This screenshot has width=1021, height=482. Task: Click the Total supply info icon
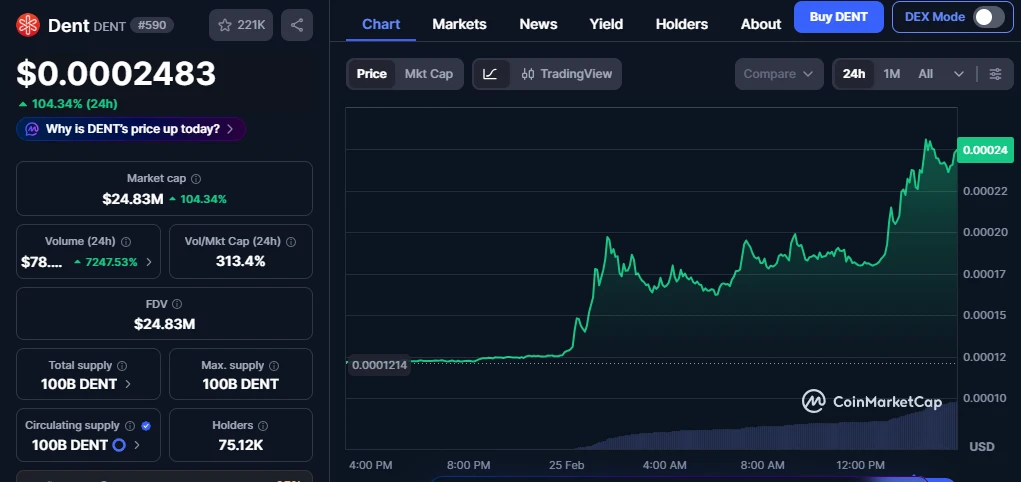(x=122, y=366)
